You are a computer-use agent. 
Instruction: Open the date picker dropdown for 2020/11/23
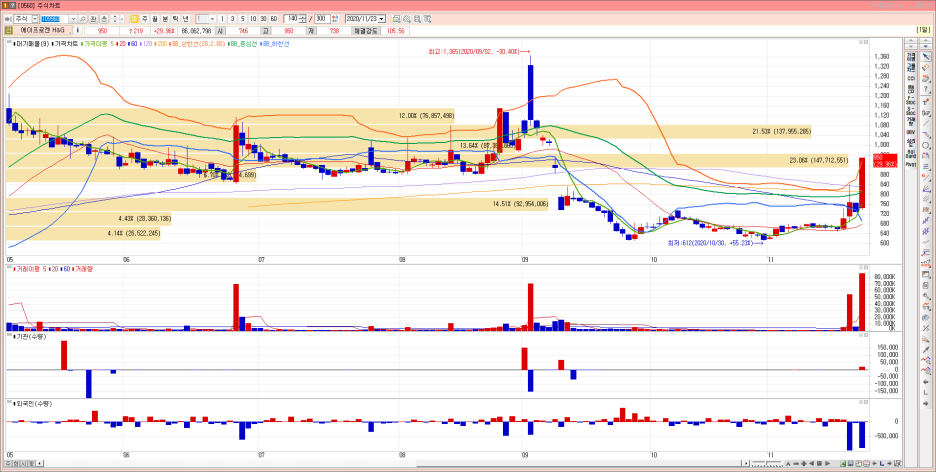click(382, 18)
